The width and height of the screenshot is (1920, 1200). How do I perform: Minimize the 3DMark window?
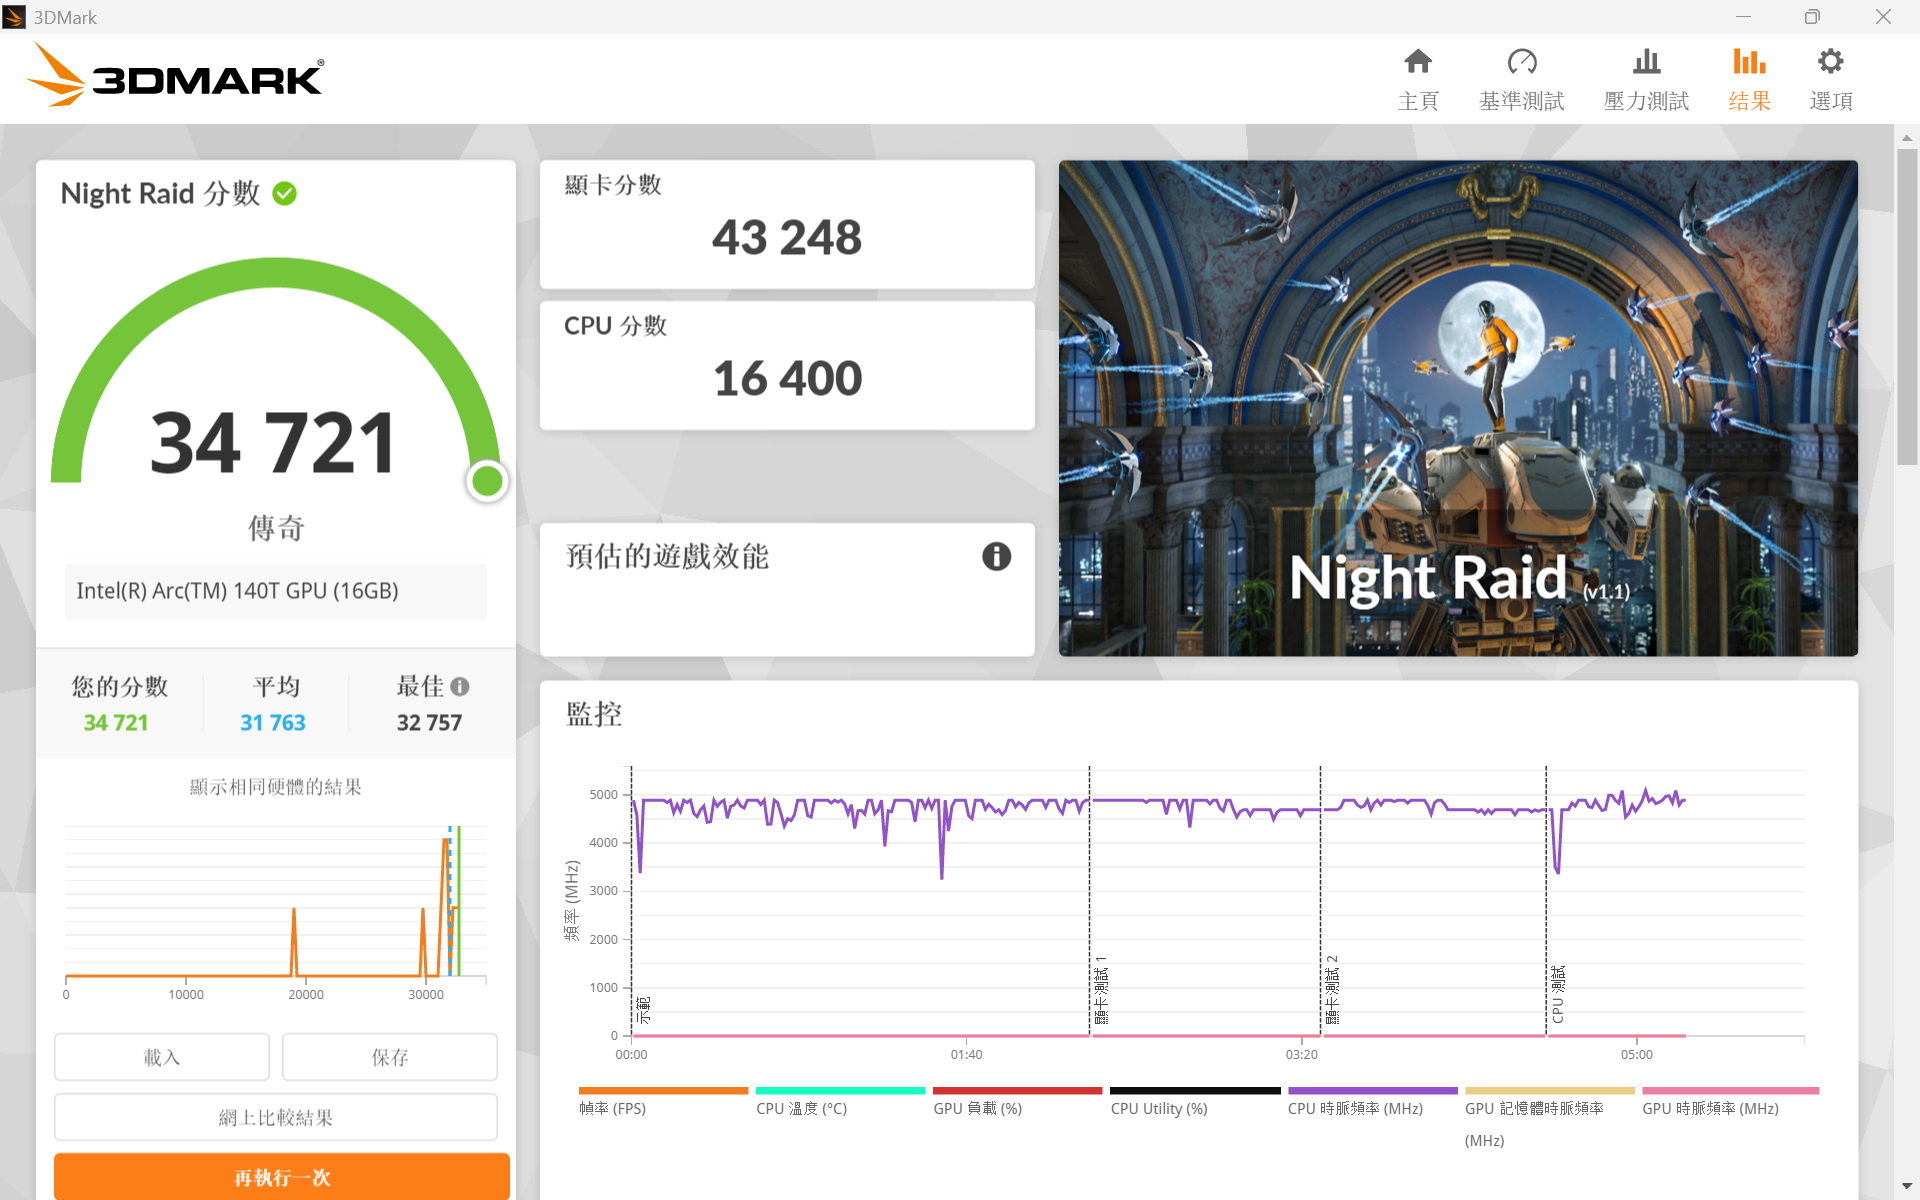pyautogui.click(x=1743, y=17)
